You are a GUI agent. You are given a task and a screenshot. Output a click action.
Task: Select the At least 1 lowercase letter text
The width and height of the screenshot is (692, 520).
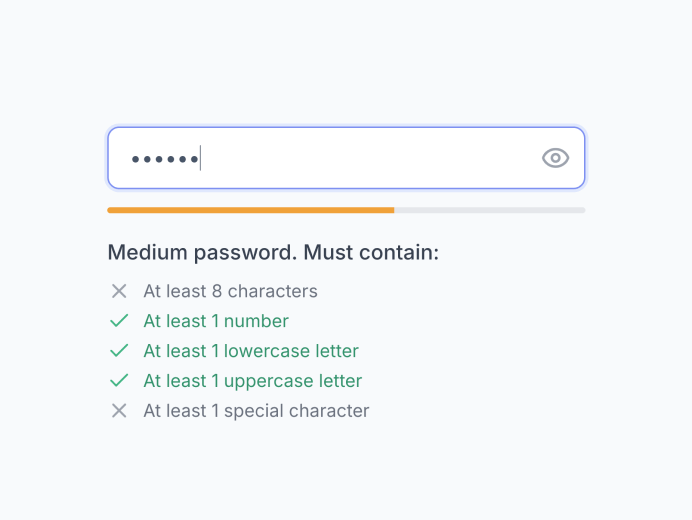(251, 351)
